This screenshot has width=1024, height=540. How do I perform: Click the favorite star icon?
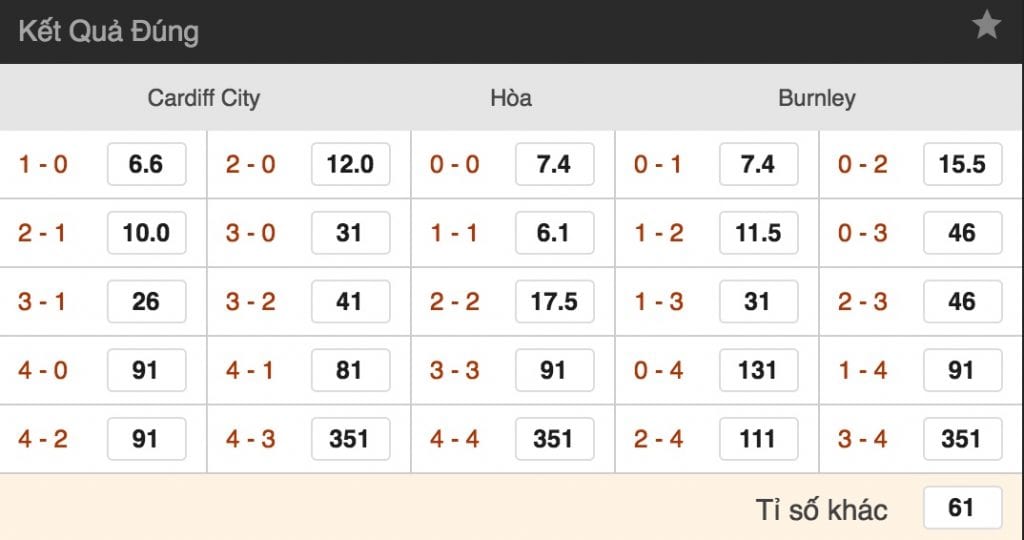click(x=986, y=27)
